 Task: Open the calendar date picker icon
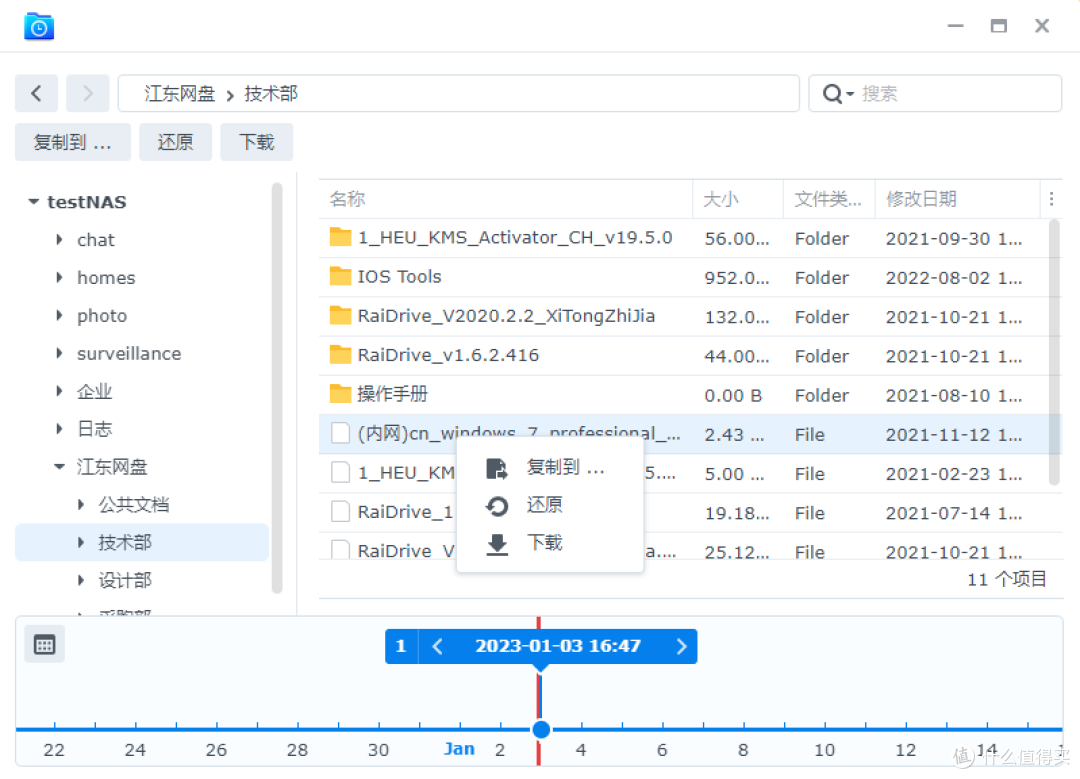(45, 645)
